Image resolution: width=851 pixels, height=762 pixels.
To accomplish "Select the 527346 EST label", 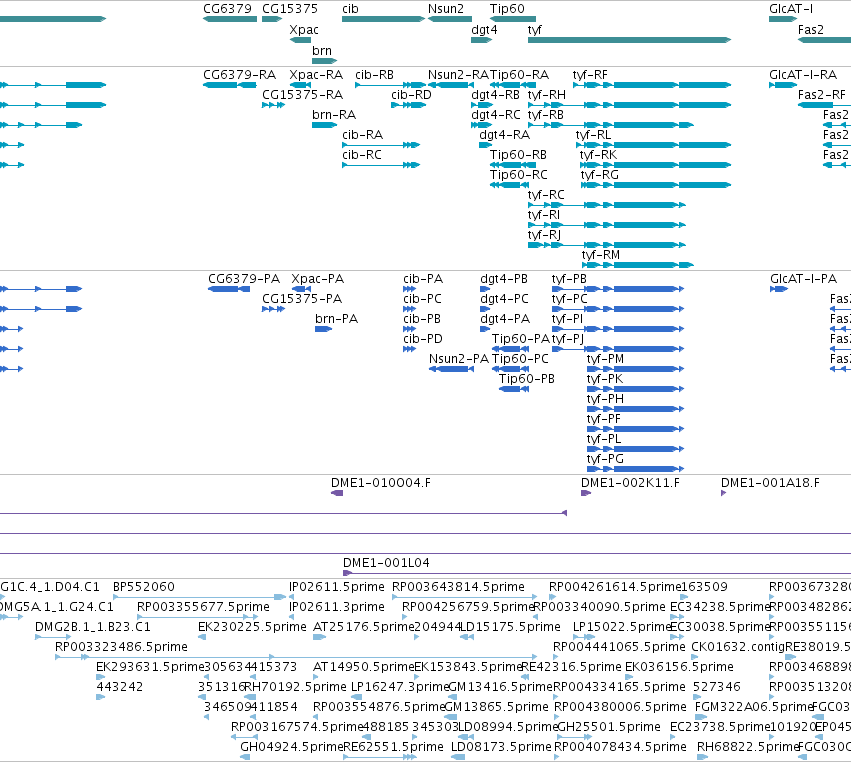I will (716, 687).
